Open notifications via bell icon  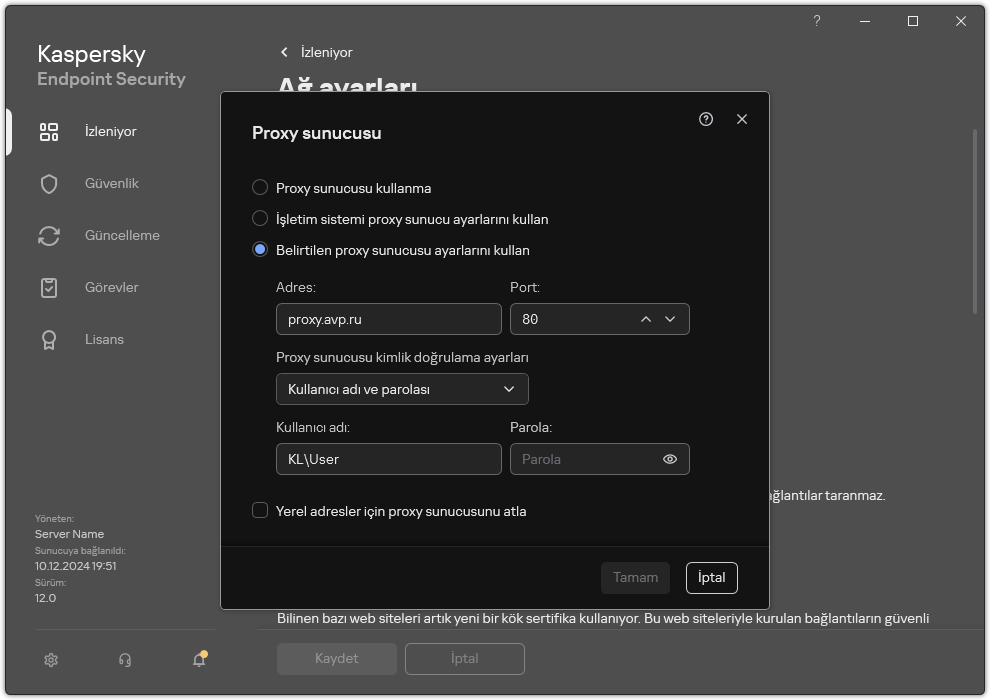198,660
